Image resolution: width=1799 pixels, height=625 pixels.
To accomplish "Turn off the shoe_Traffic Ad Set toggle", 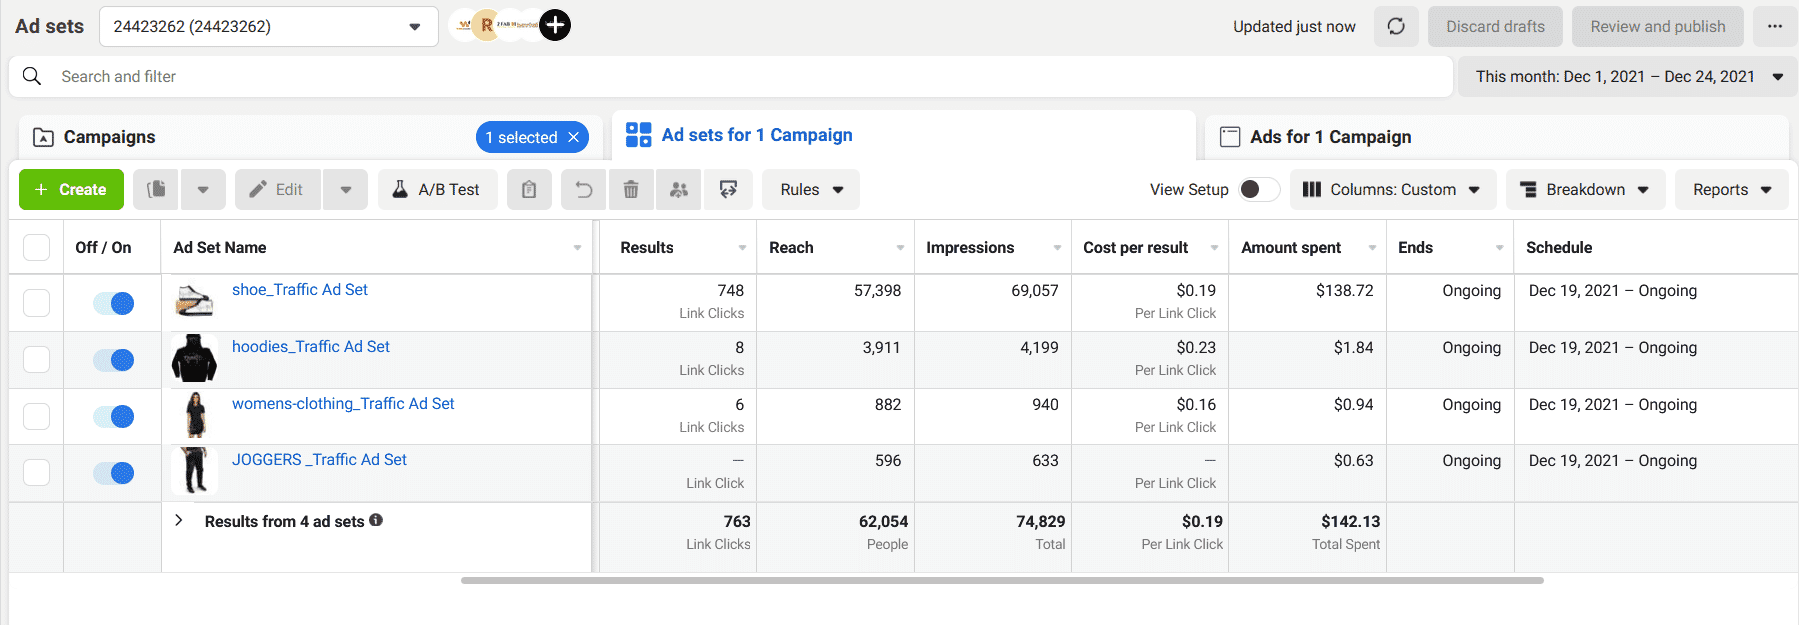I will 113,303.
